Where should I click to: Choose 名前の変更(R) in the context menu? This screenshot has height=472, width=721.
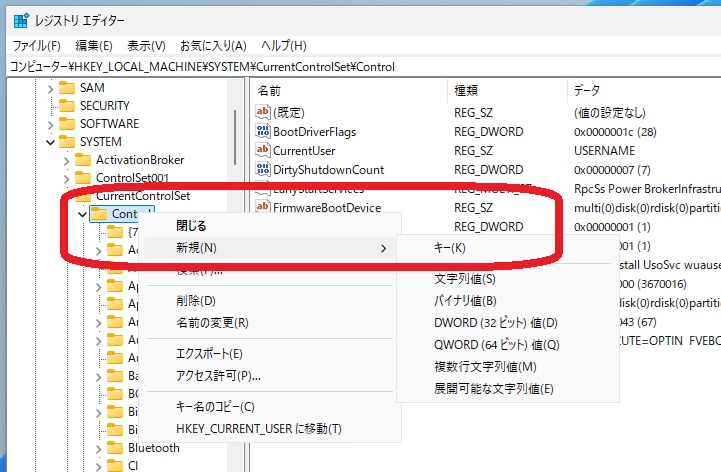click(270, 323)
